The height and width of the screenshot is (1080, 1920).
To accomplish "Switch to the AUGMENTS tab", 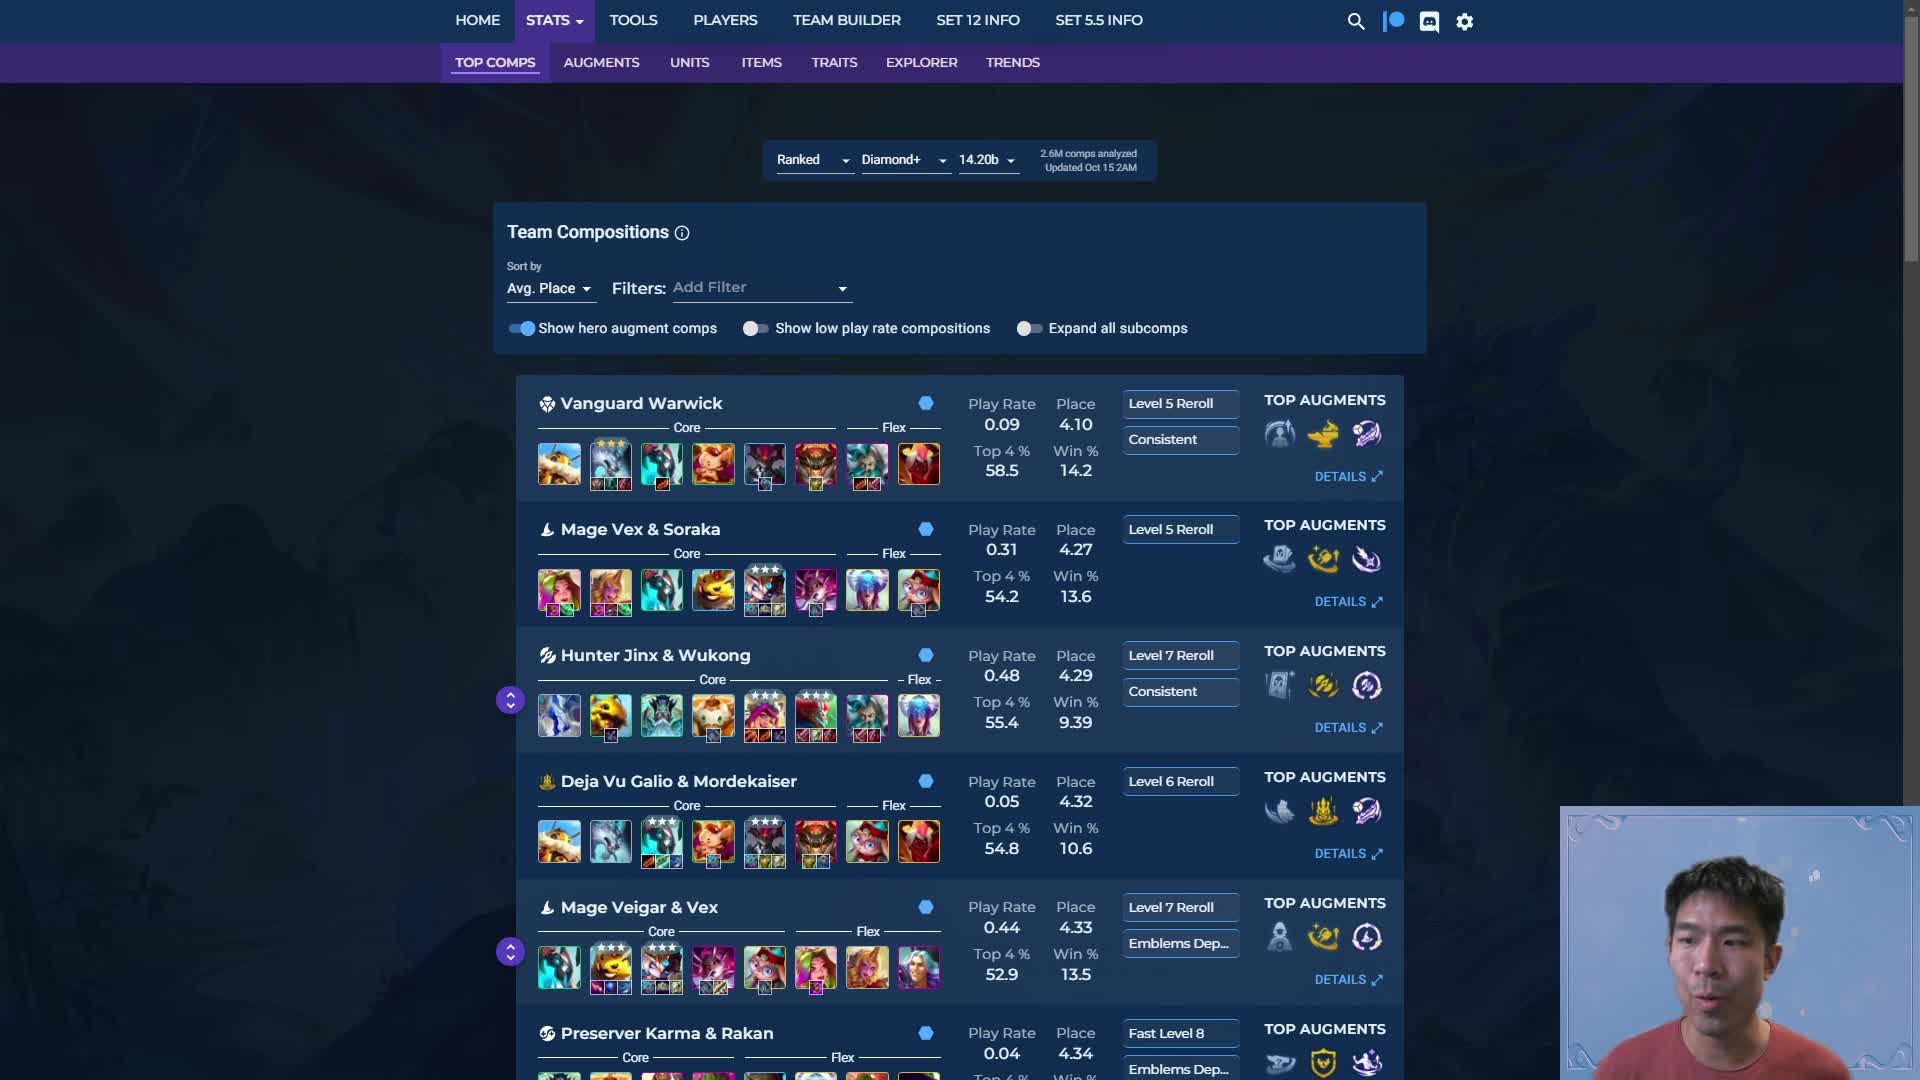I will pyautogui.click(x=601, y=62).
